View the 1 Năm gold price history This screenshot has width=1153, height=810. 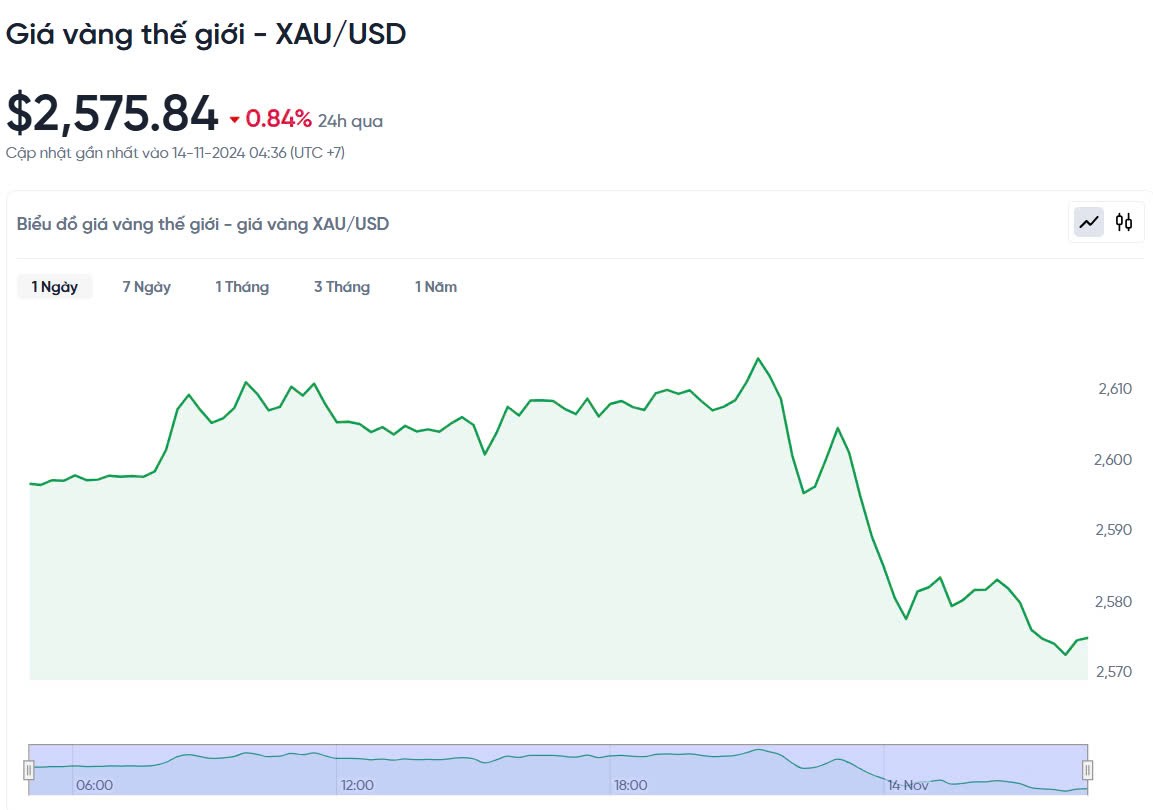[436, 287]
